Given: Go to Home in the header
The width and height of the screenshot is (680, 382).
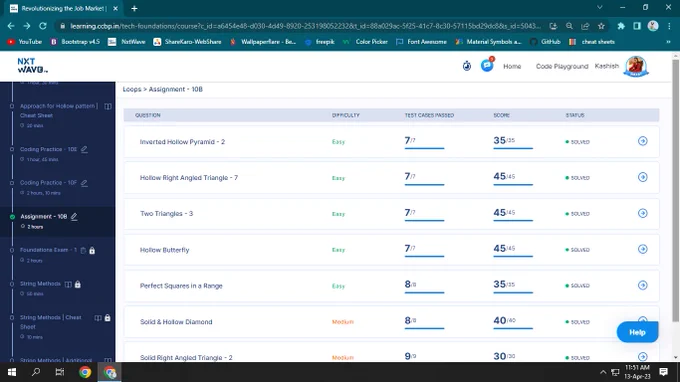Looking at the screenshot, I should point(512,66).
